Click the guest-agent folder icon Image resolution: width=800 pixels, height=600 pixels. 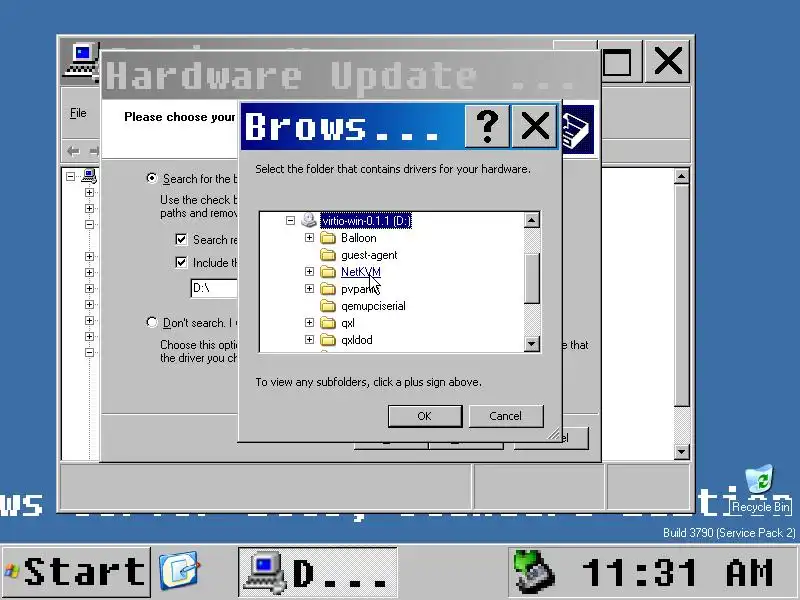coord(328,255)
